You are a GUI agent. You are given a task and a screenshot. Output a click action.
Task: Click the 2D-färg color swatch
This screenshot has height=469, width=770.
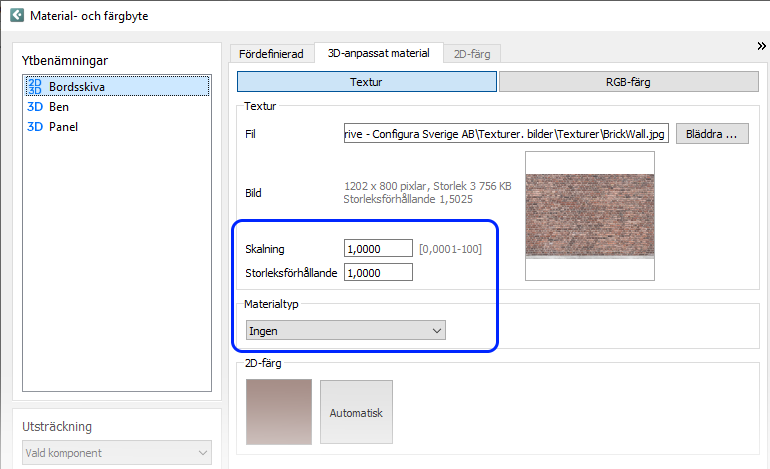click(x=279, y=412)
